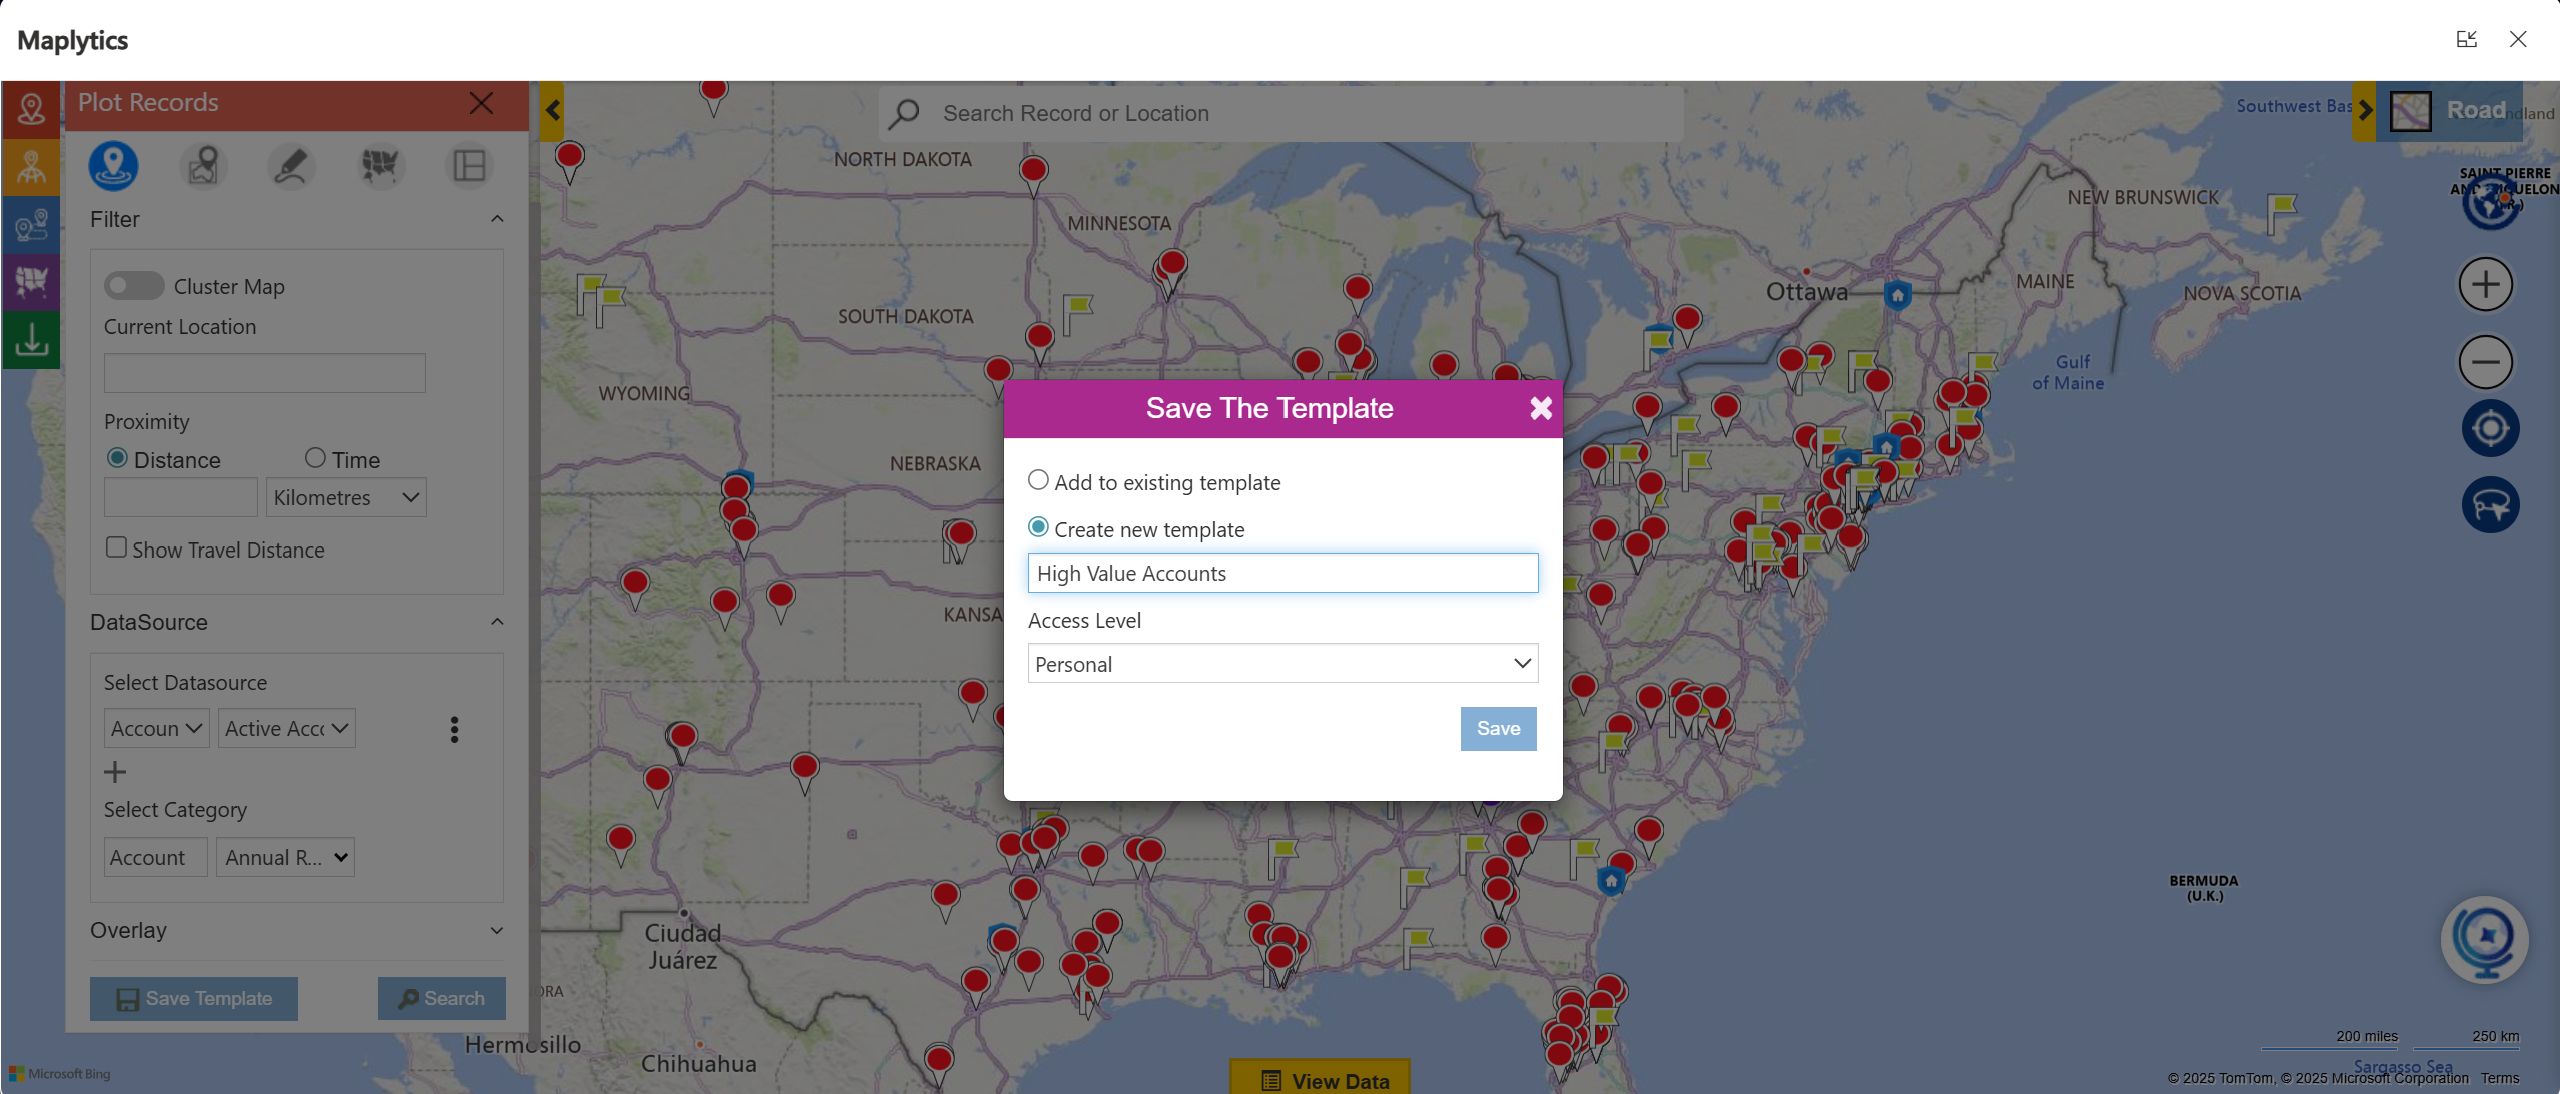Select the Time proximity option

(315, 458)
